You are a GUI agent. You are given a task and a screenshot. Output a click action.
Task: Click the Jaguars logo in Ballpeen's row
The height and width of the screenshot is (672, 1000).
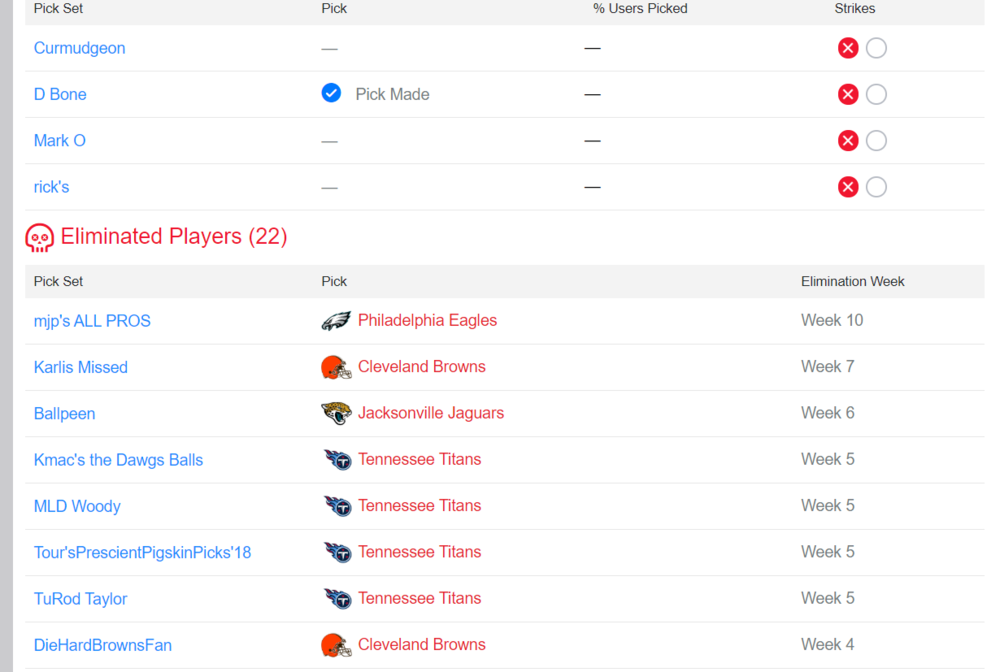[x=336, y=413]
